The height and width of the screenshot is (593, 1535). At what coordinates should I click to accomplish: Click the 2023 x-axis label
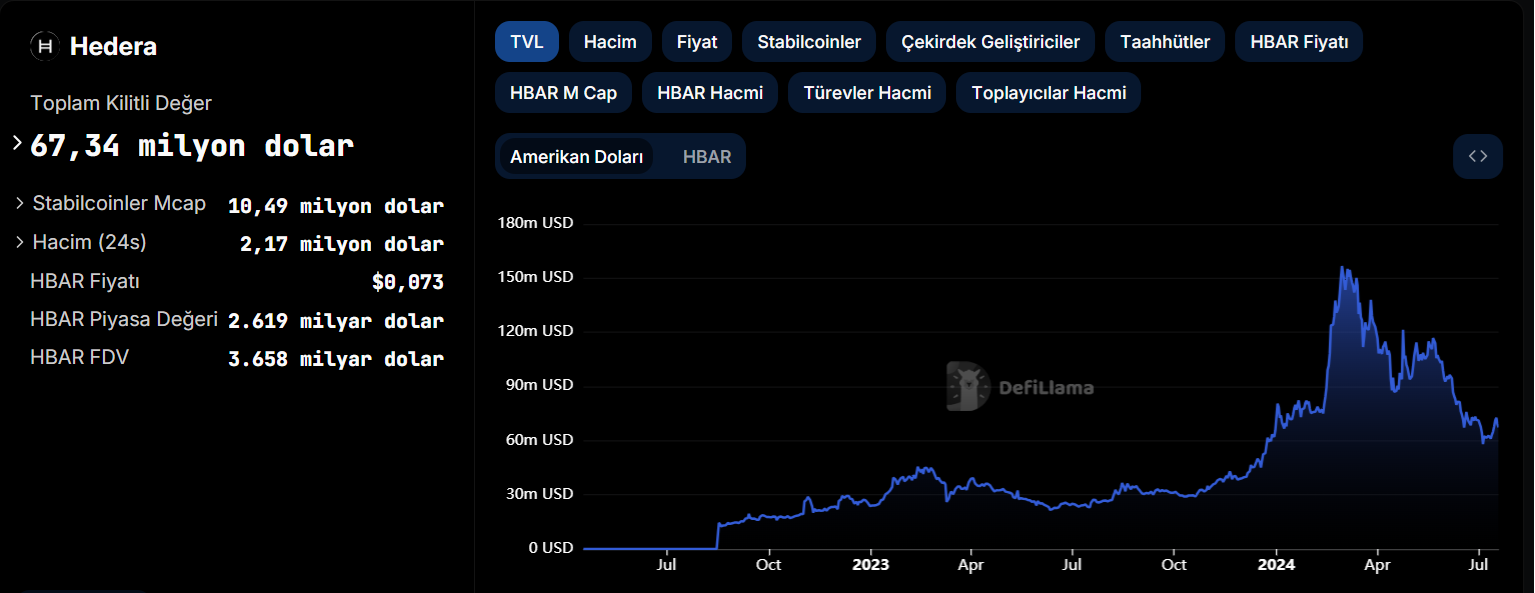(x=870, y=565)
